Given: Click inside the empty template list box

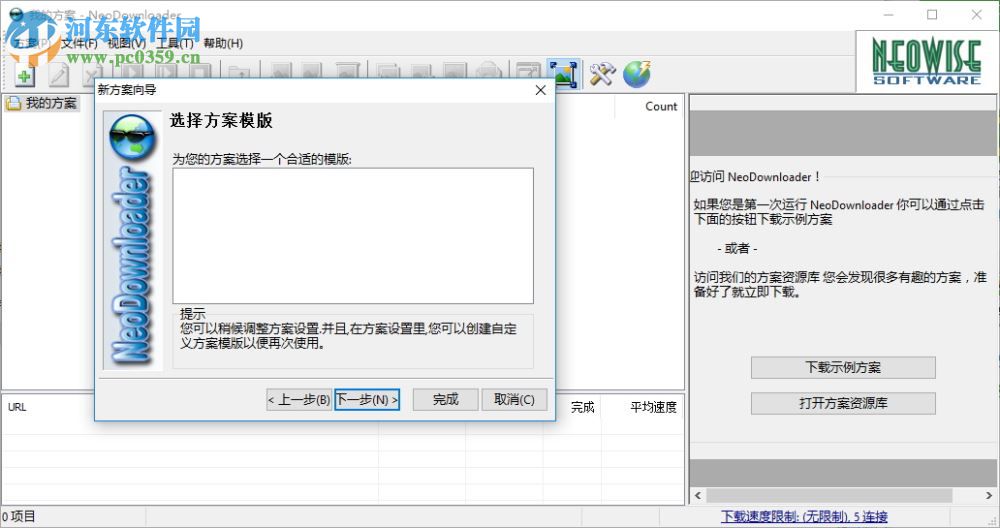Looking at the screenshot, I should point(353,236).
